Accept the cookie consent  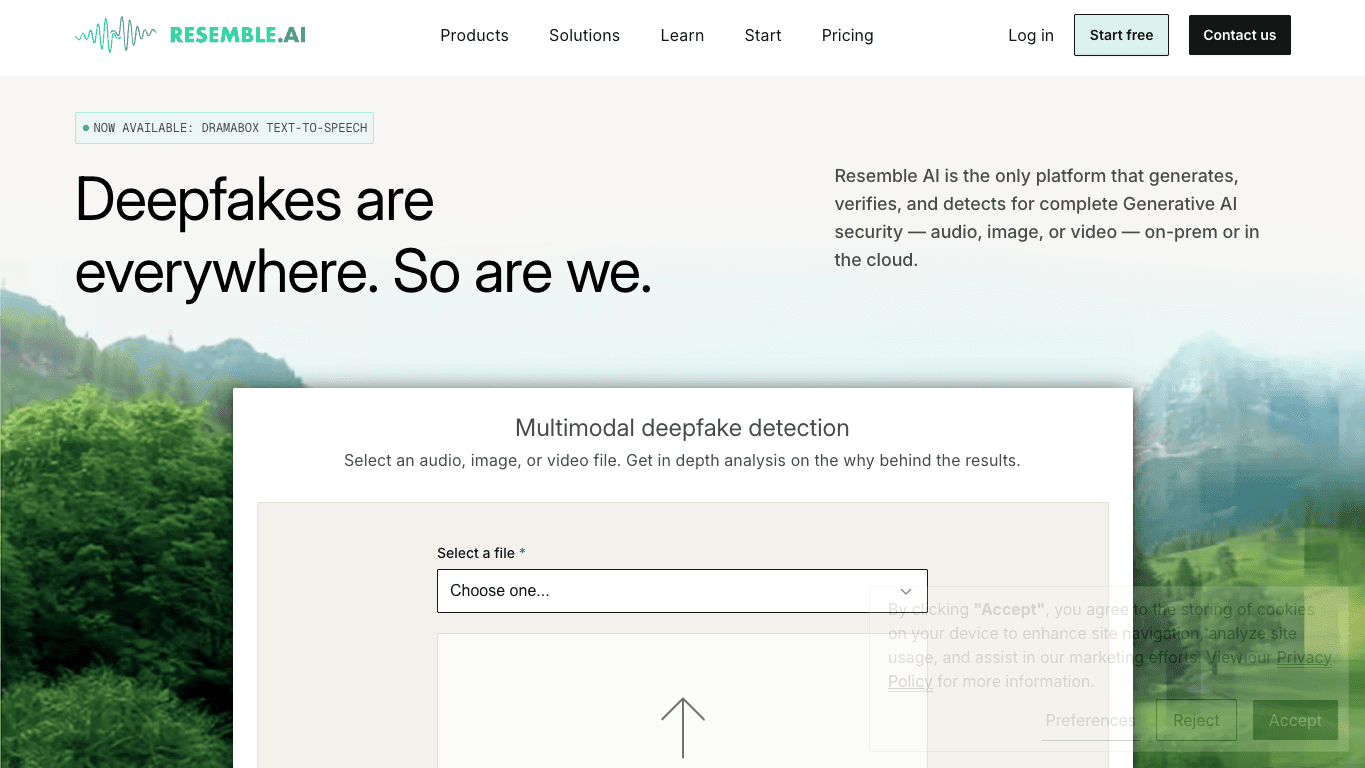click(x=1295, y=720)
